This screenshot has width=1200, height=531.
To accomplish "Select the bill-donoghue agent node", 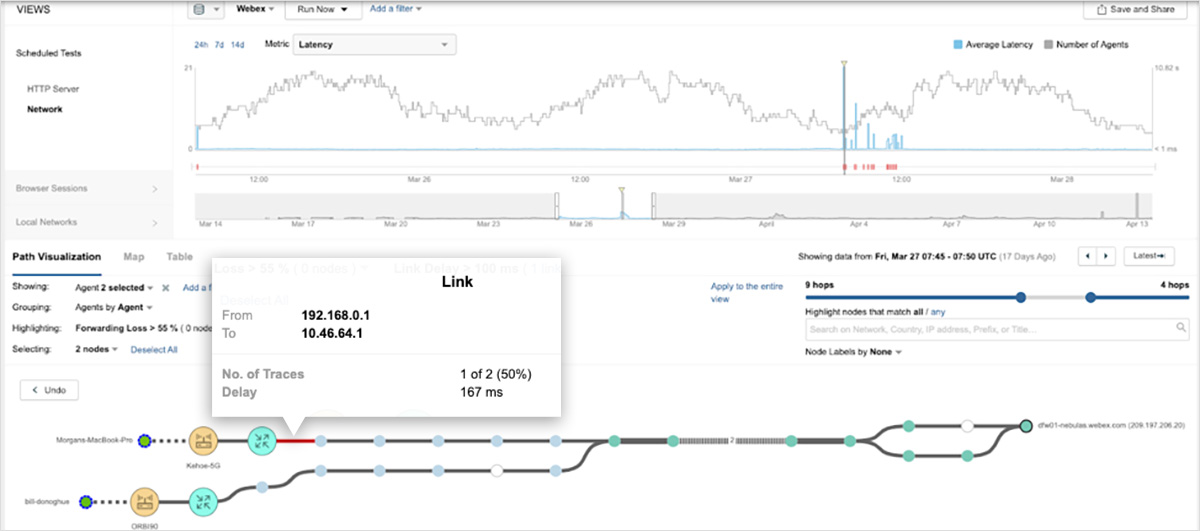I will (x=87, y=501).
